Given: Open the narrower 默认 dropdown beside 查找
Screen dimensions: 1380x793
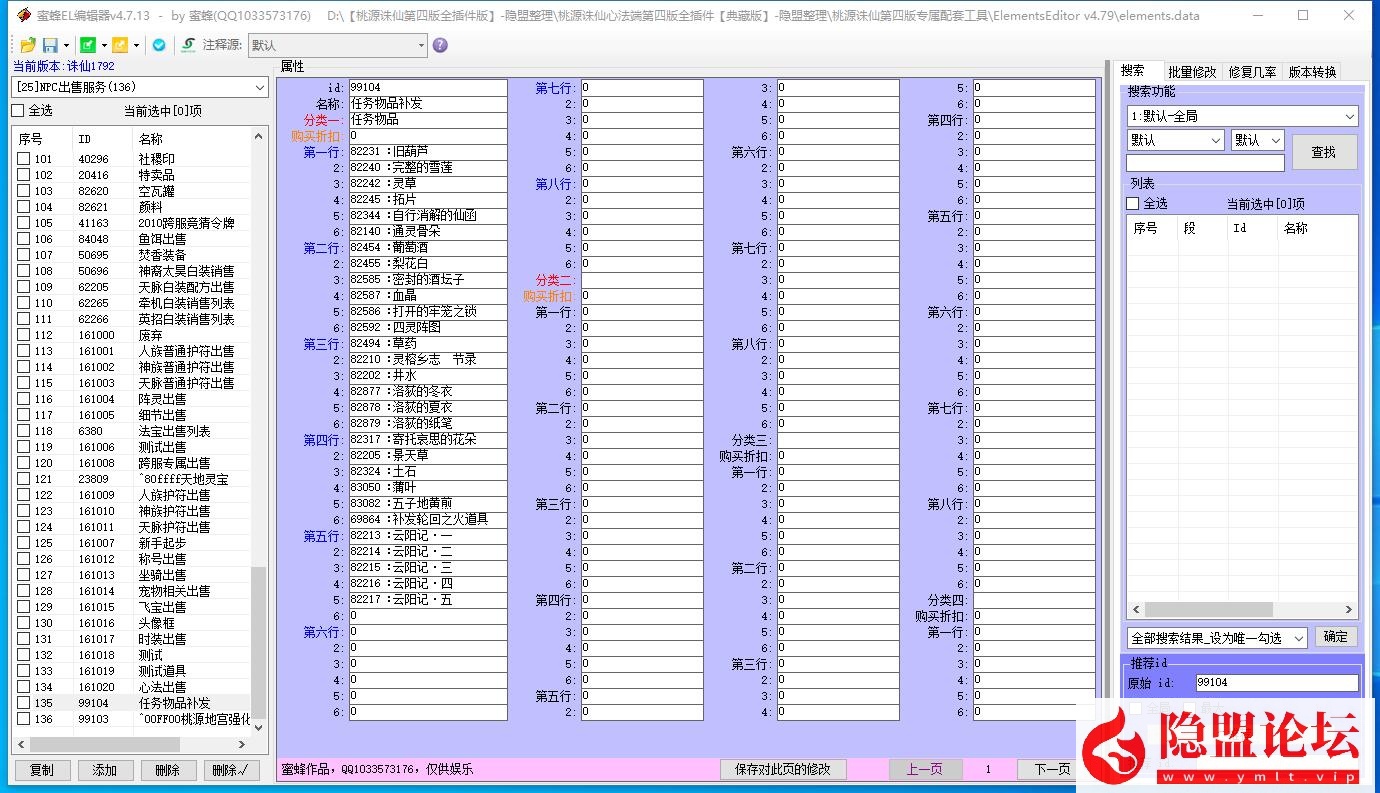Looking at the screenshot, I should (1257, 140).
